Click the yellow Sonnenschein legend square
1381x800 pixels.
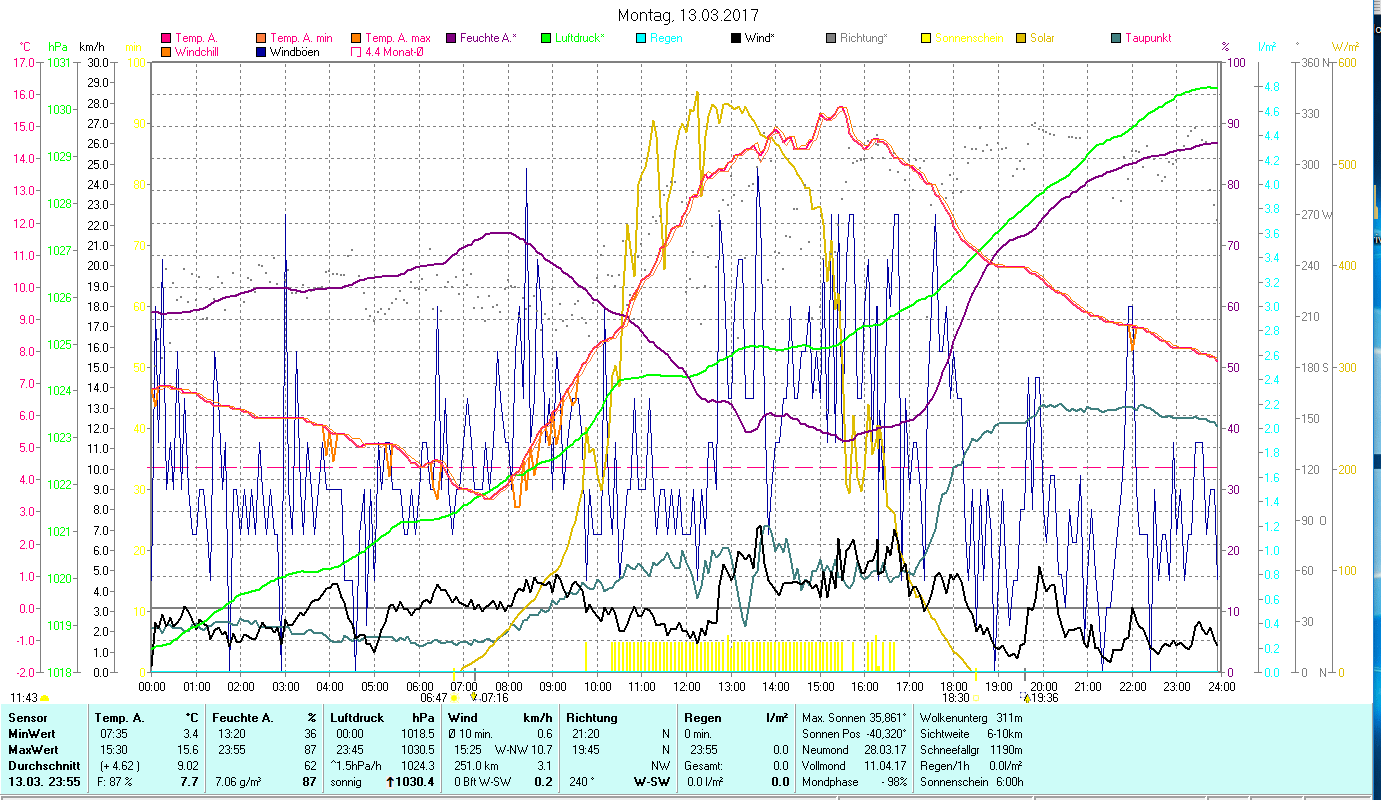(x=926, y=39)
